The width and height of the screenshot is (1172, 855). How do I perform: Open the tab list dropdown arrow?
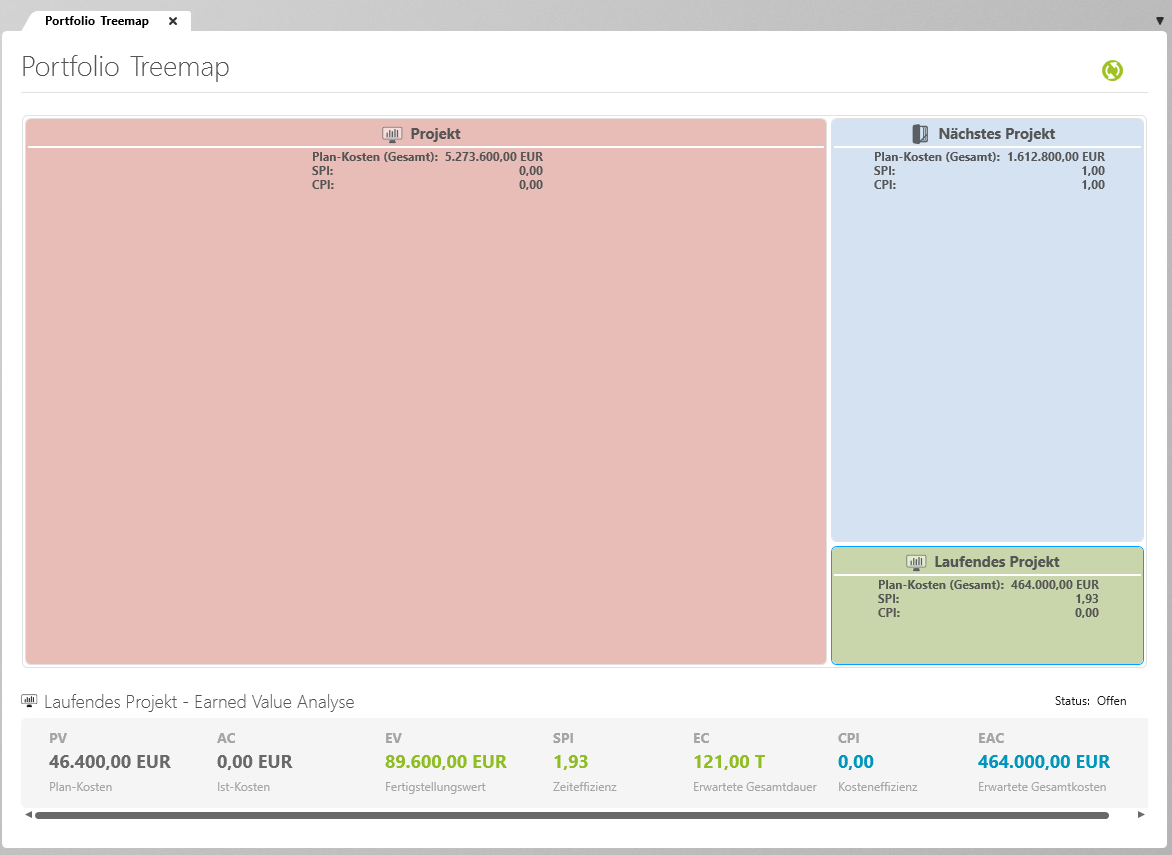[1159, 21]
